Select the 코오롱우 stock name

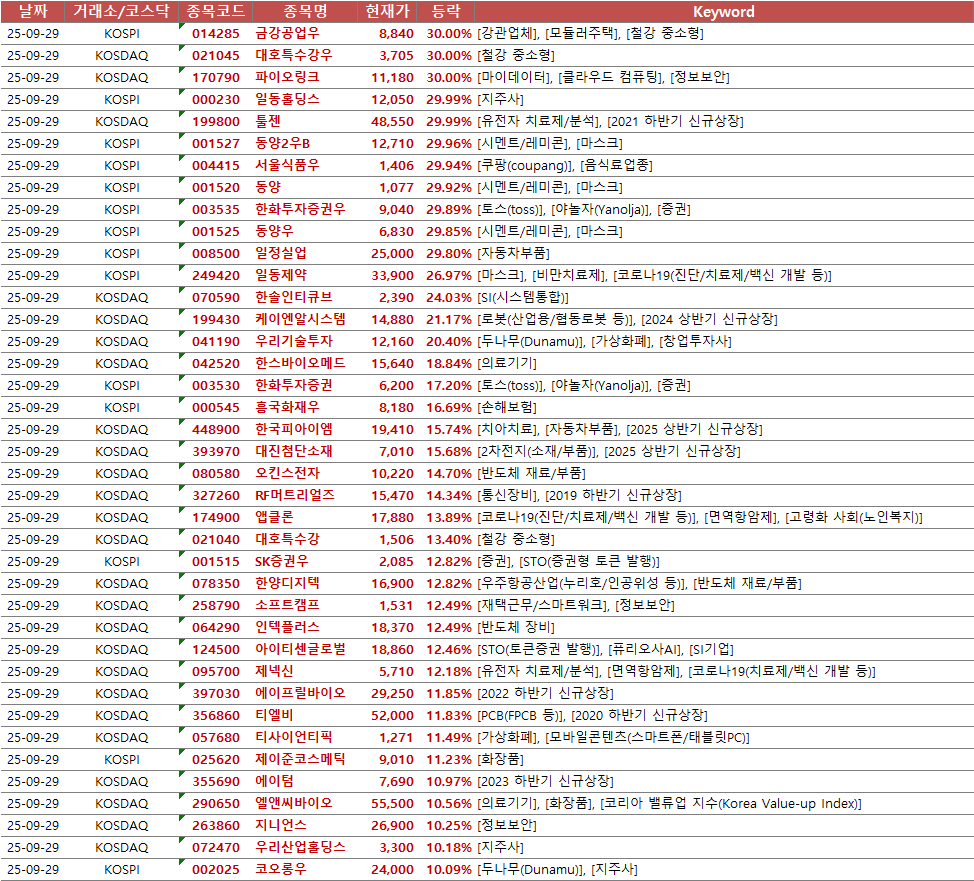click(281, 869)
